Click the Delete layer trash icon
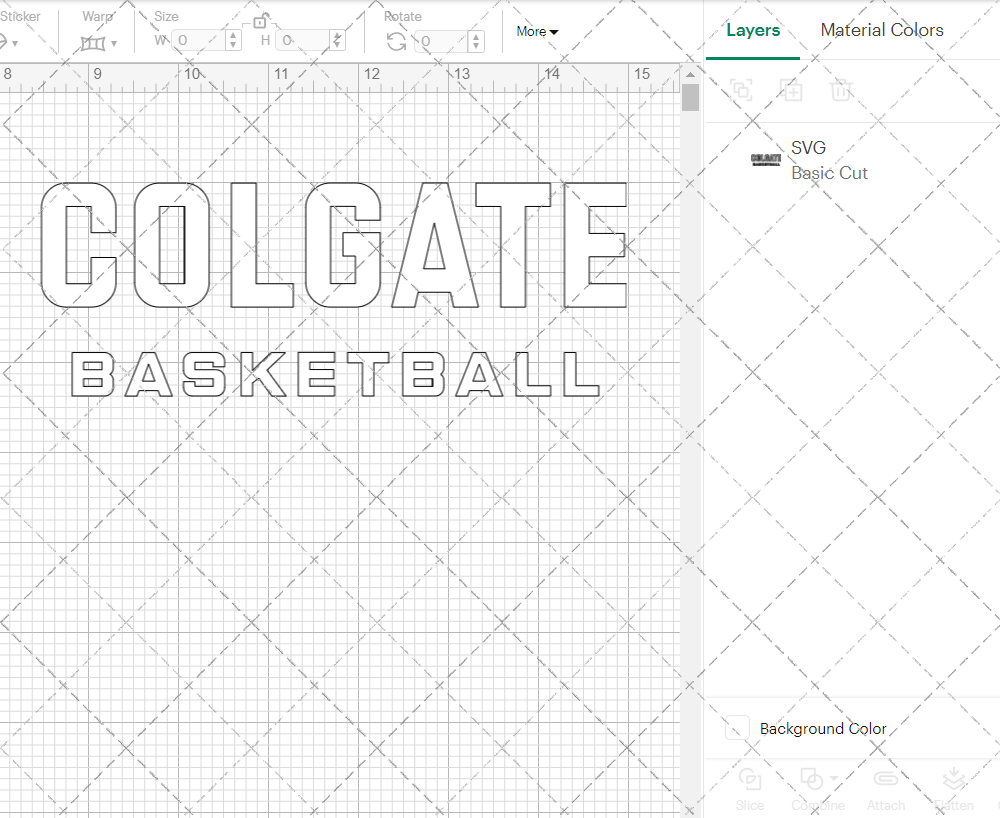Image resolution: width=1000 pixels, height=818 pixels. point(841,90)
